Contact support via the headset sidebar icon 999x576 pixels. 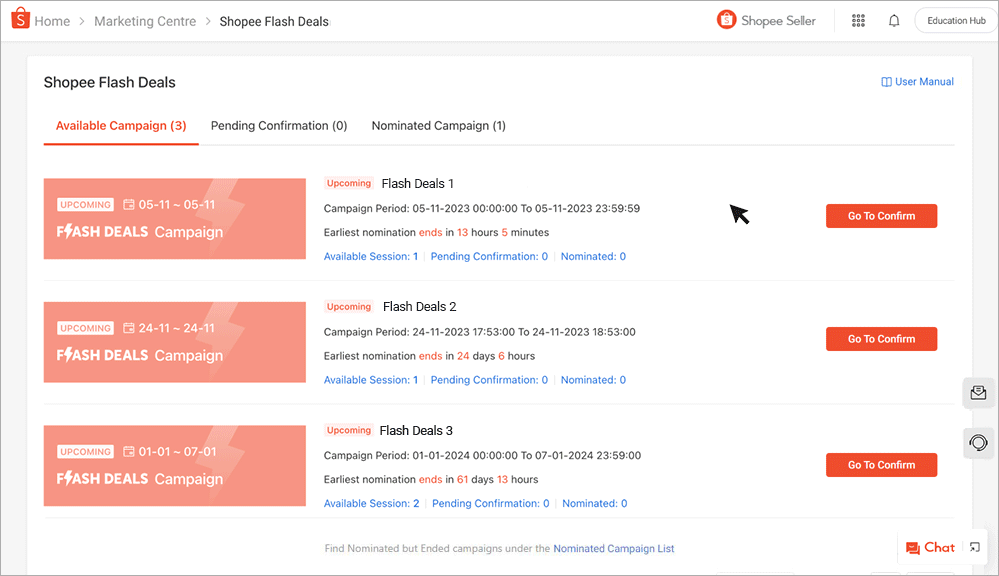978,443
